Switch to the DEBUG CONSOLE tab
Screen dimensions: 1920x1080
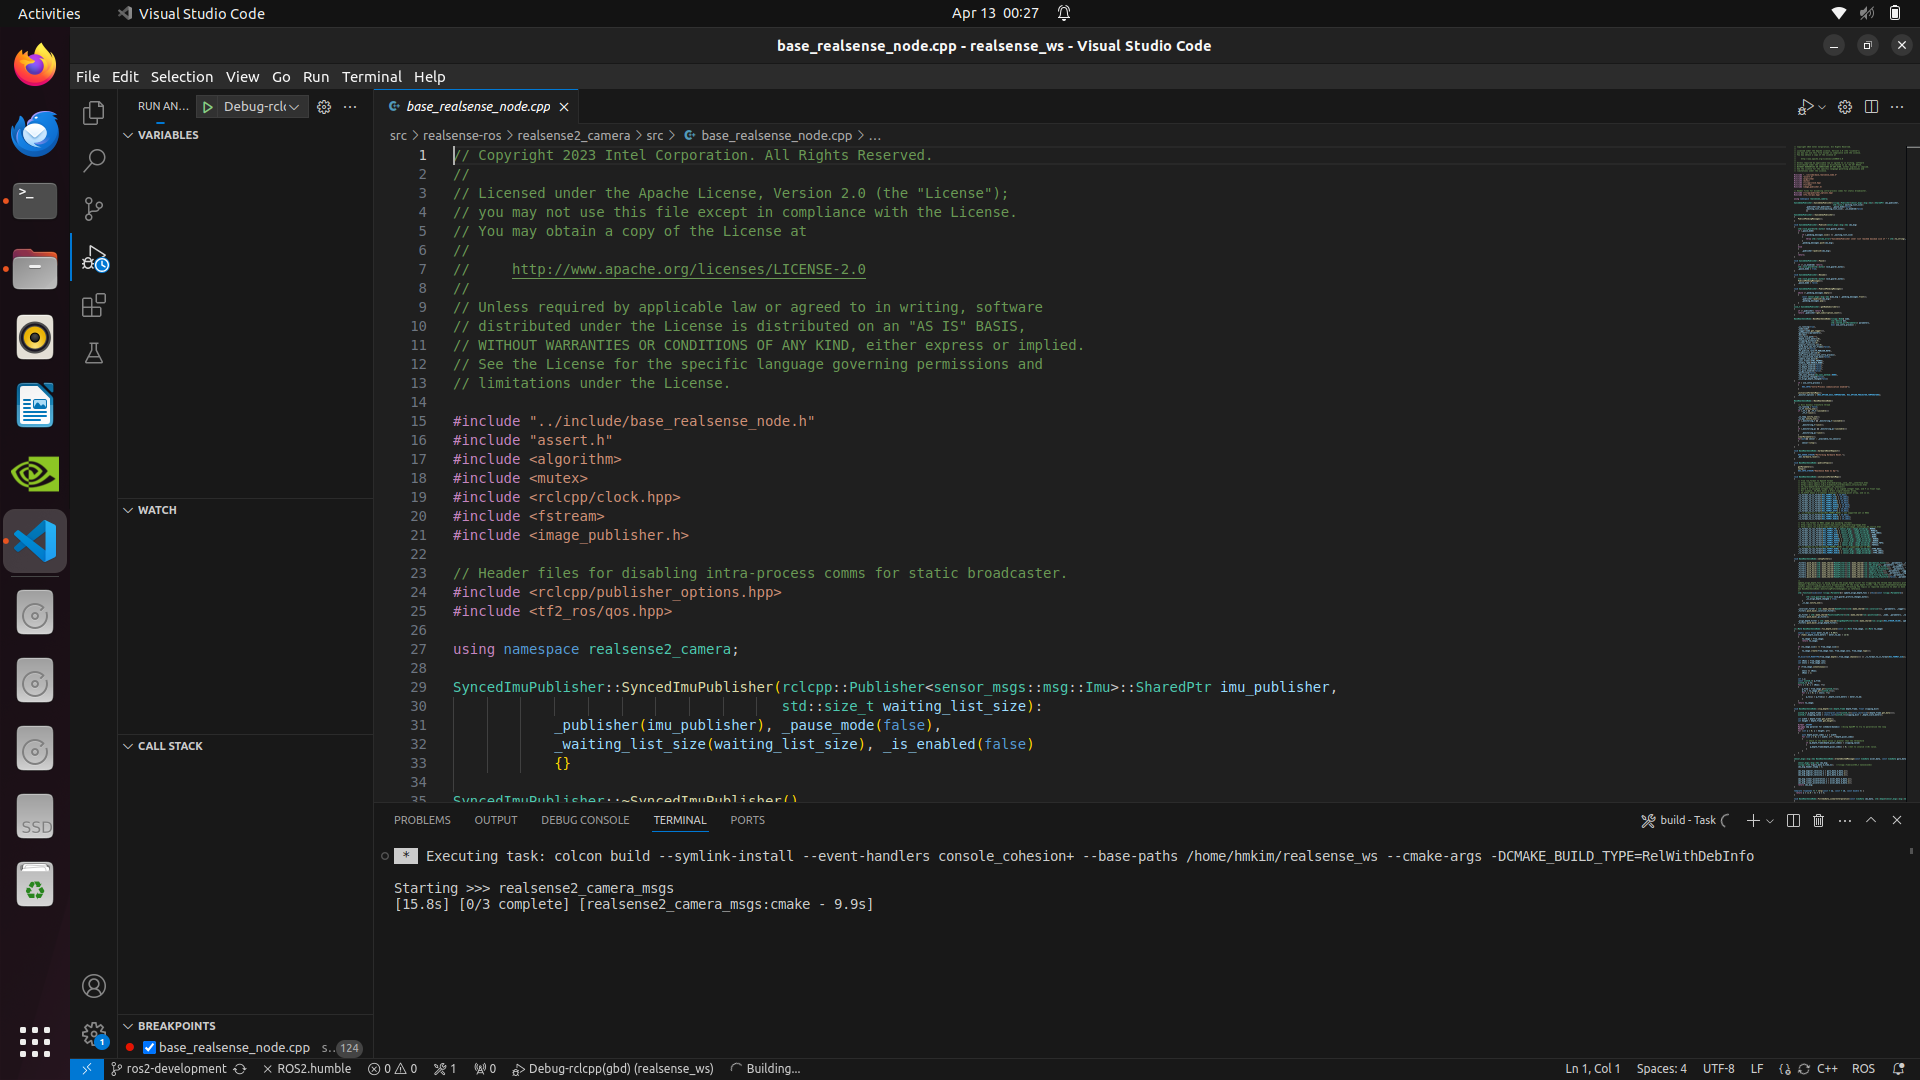(585, 820)
